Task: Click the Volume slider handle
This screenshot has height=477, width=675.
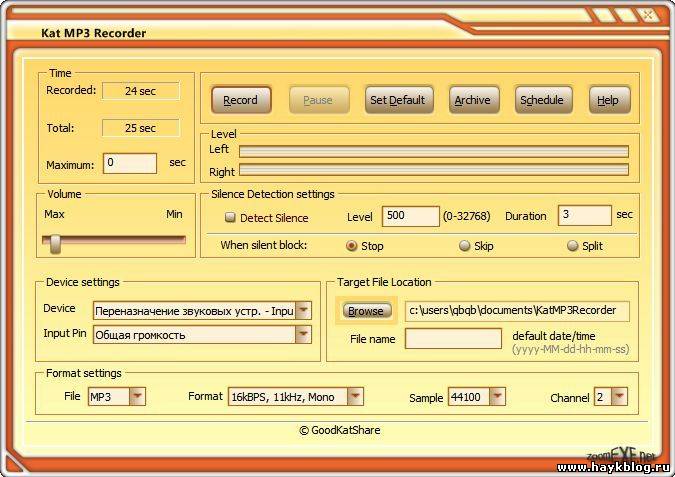Action: coord(55,244)
